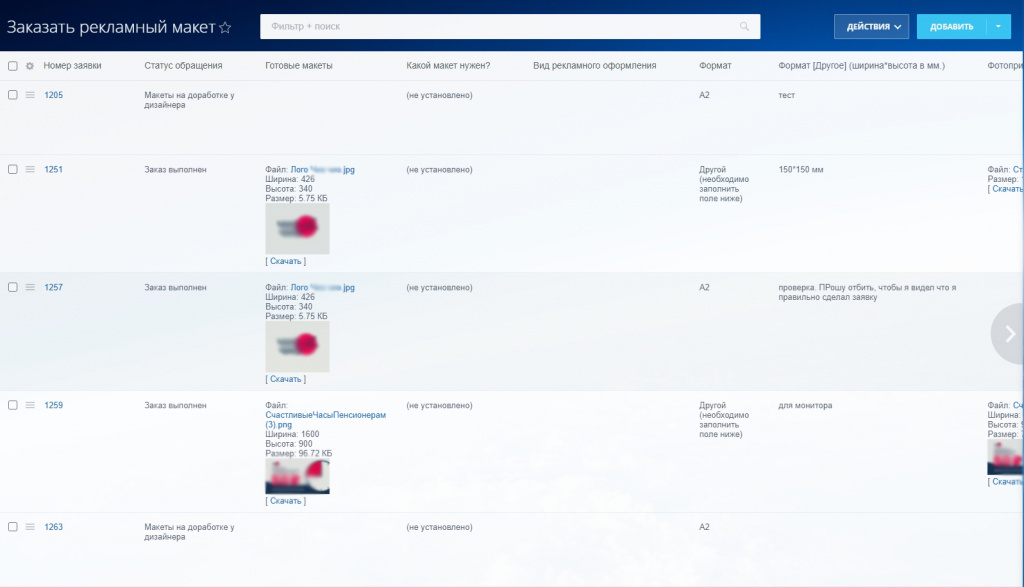This screenshot has width=1024, height=587.
Task: Select 'Заказ выполнен' status in row 1259
Action: pyautogui.click(x=175, y=405)
